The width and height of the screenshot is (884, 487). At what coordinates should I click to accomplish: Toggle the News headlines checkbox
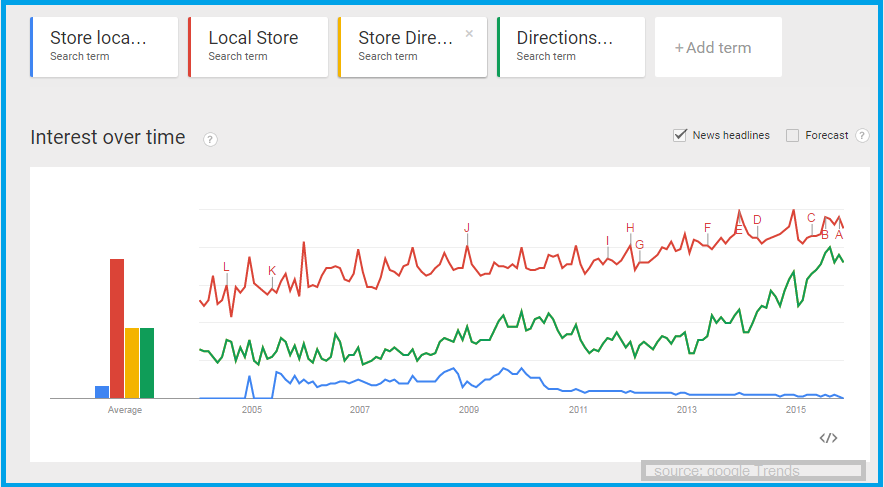coord(680,135)
